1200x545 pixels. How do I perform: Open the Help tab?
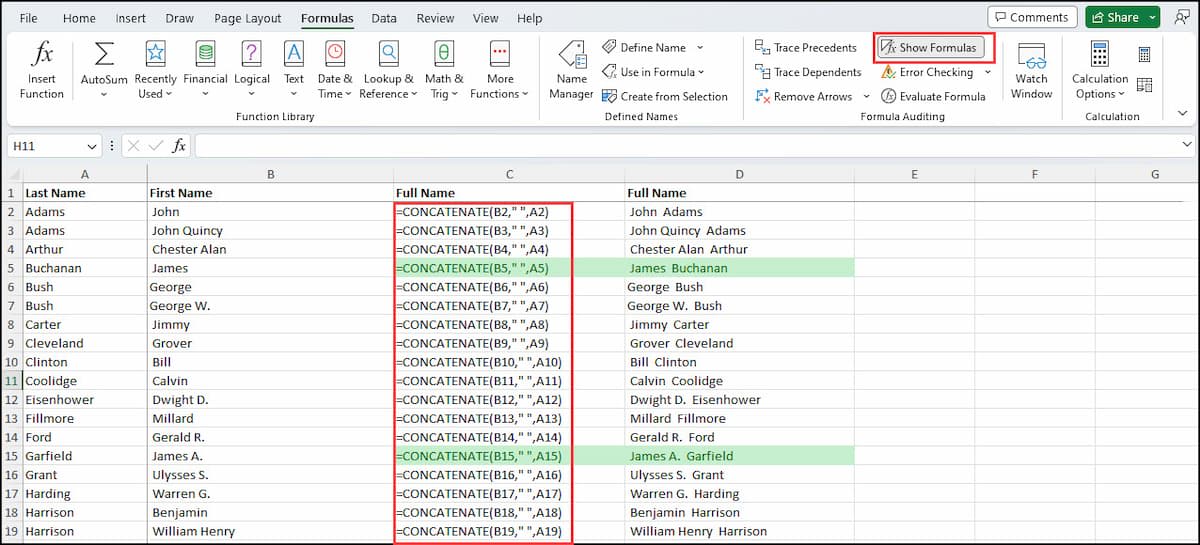click(x=530, y=18)
